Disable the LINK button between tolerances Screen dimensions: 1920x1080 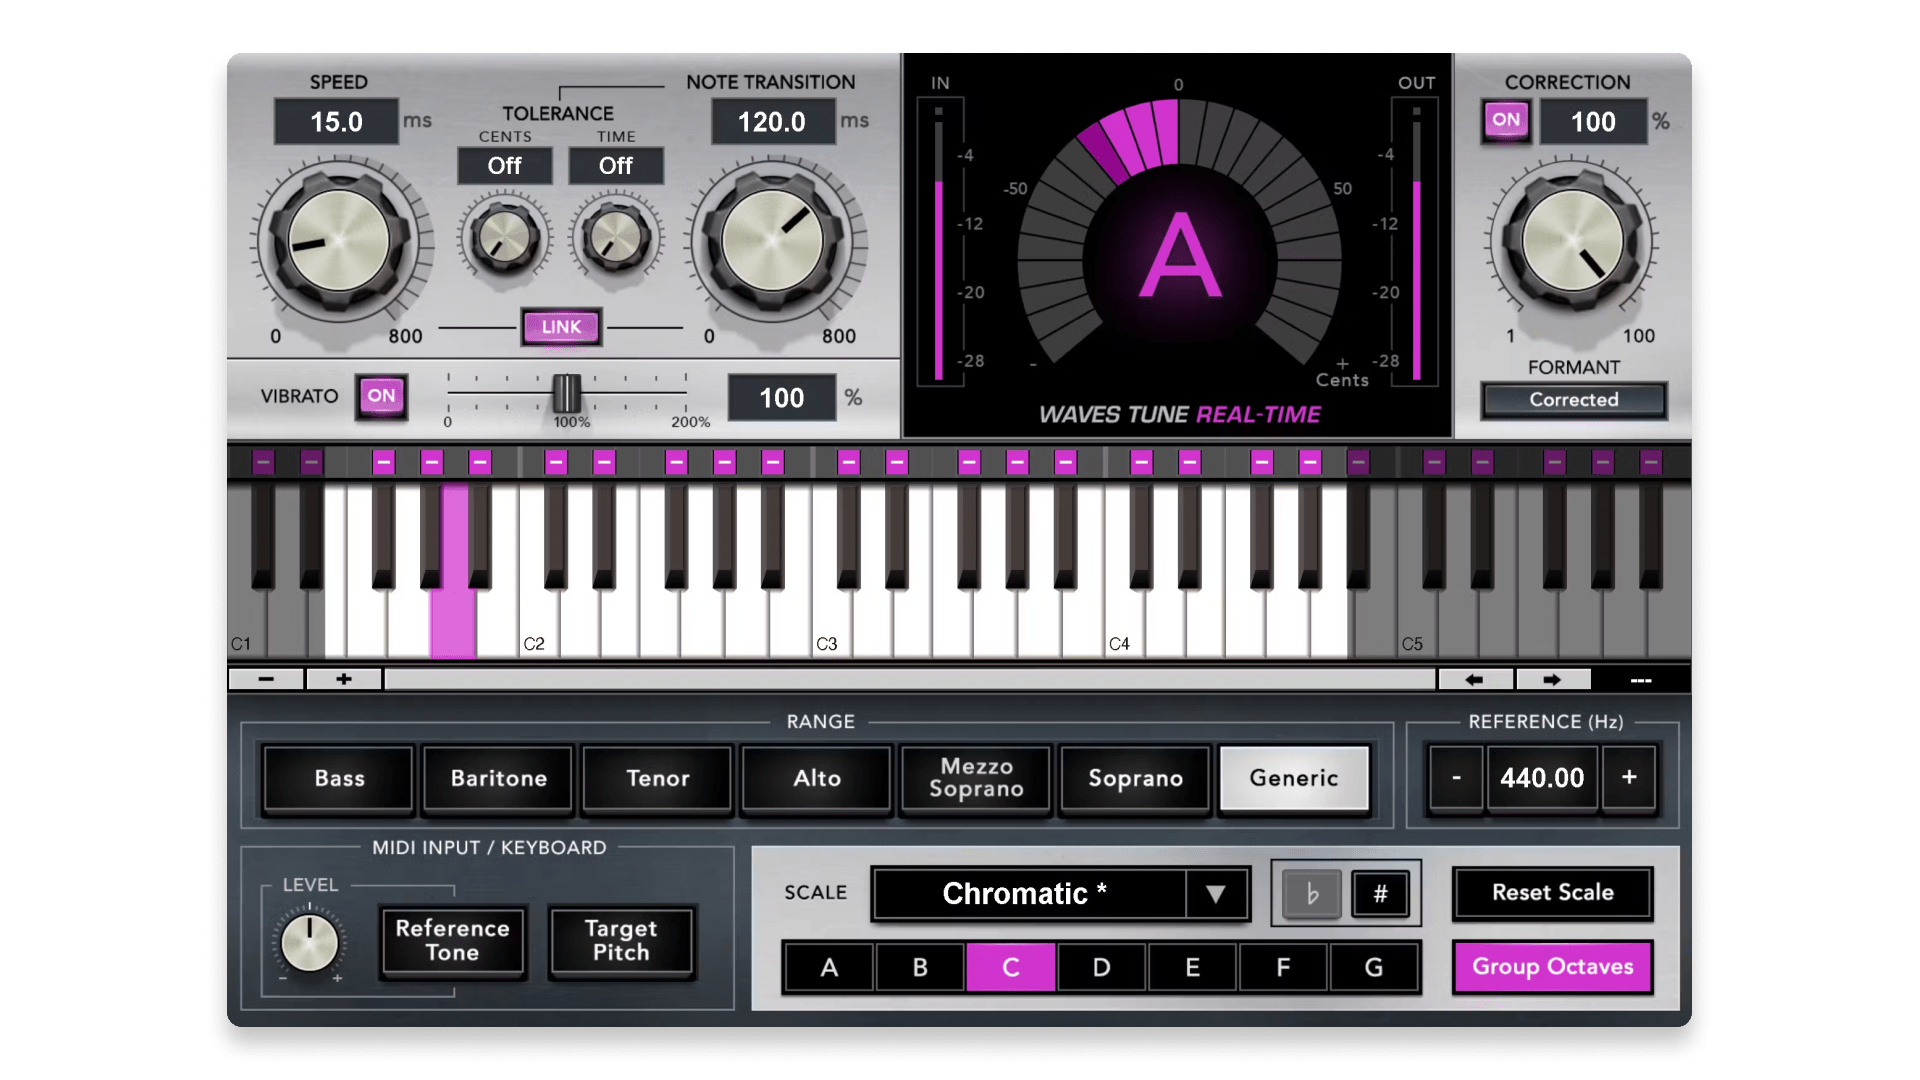click(x=560, y=326)
